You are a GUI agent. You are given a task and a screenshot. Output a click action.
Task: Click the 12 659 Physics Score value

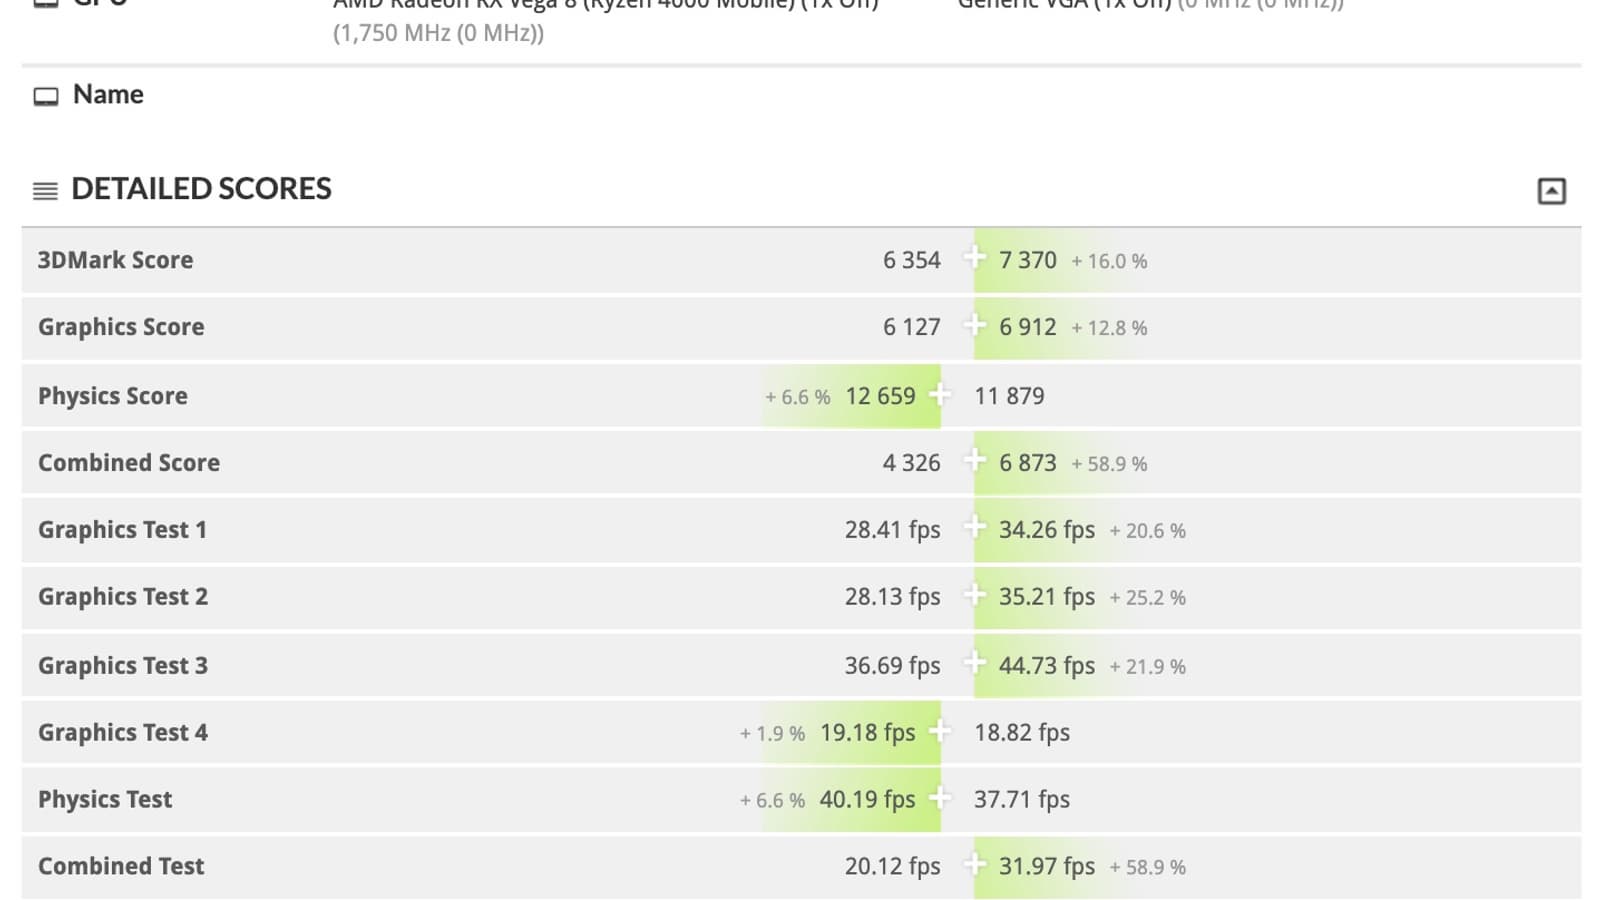coord(880,396)
